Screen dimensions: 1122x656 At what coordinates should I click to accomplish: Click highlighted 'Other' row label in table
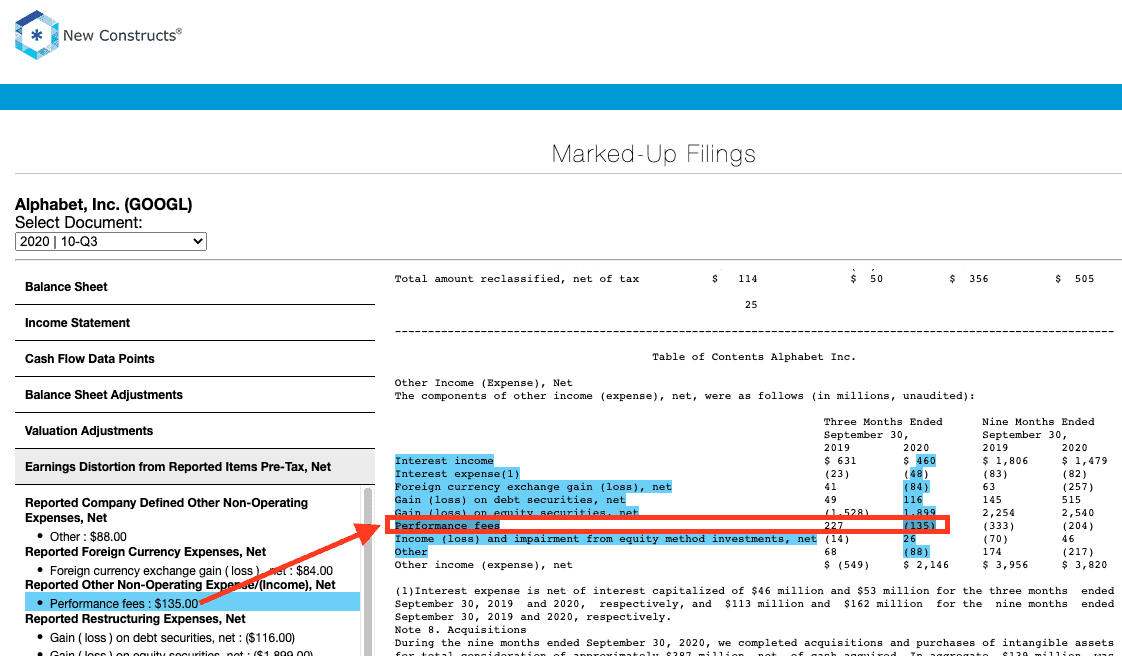[x=411, y=552]
